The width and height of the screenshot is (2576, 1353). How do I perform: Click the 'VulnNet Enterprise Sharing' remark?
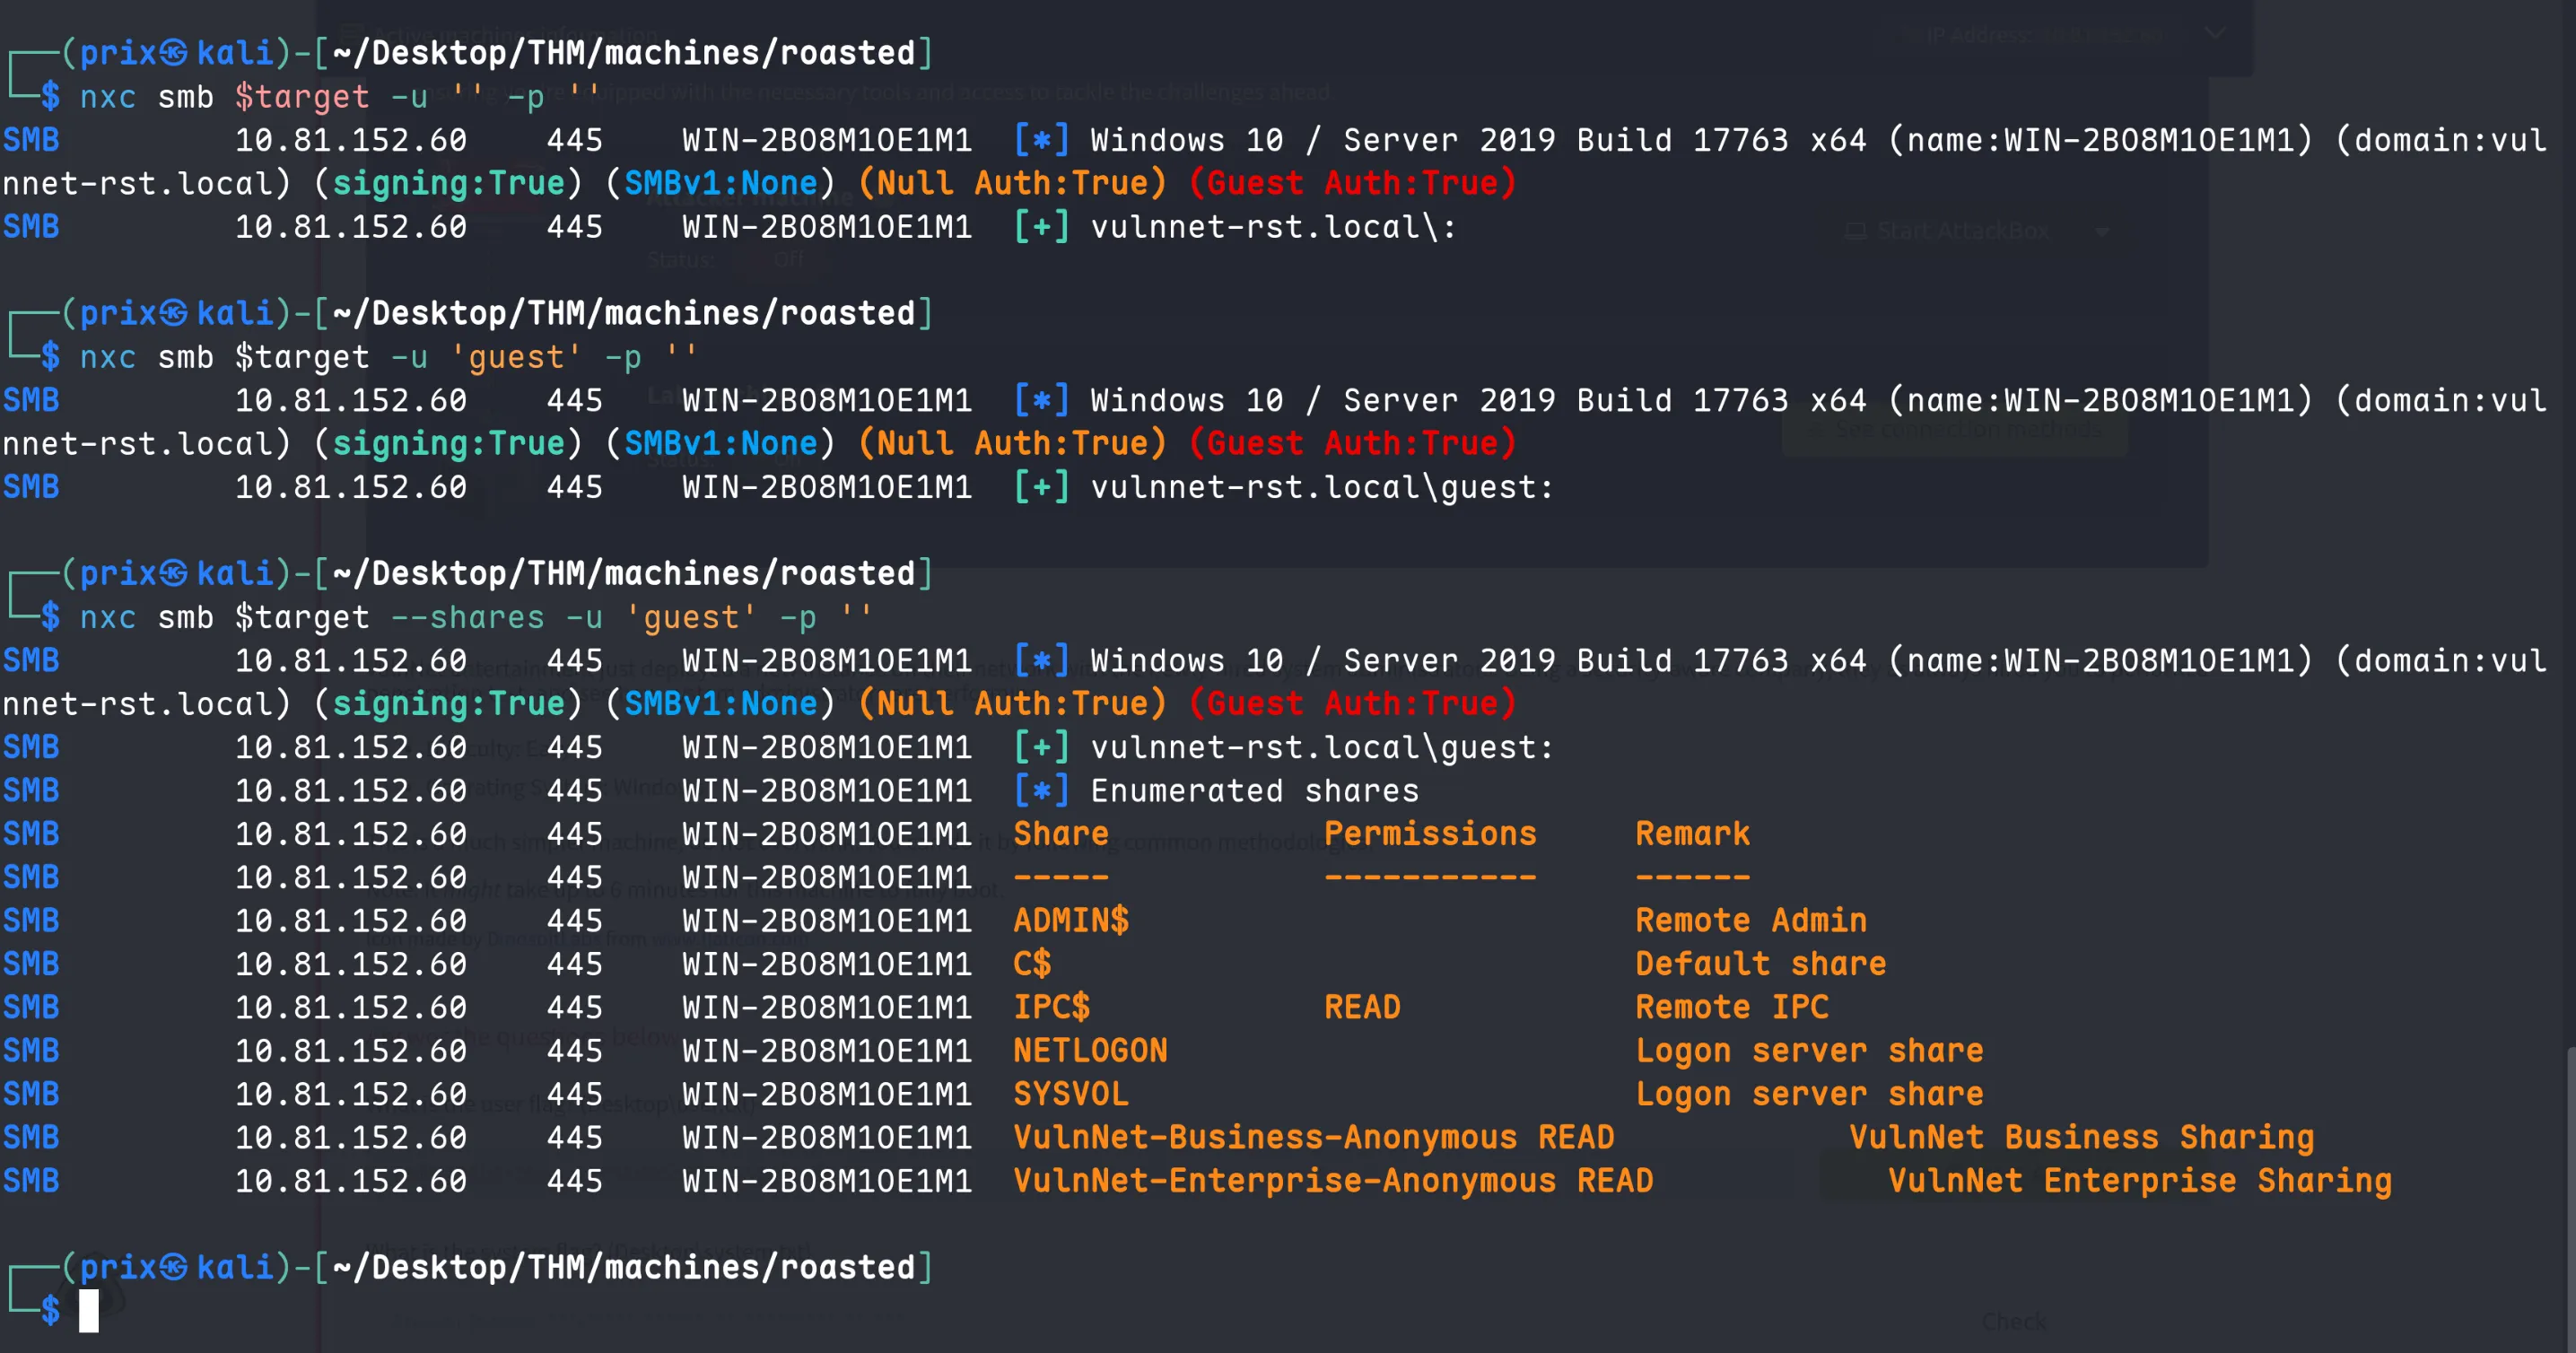click(2140, 1180)
